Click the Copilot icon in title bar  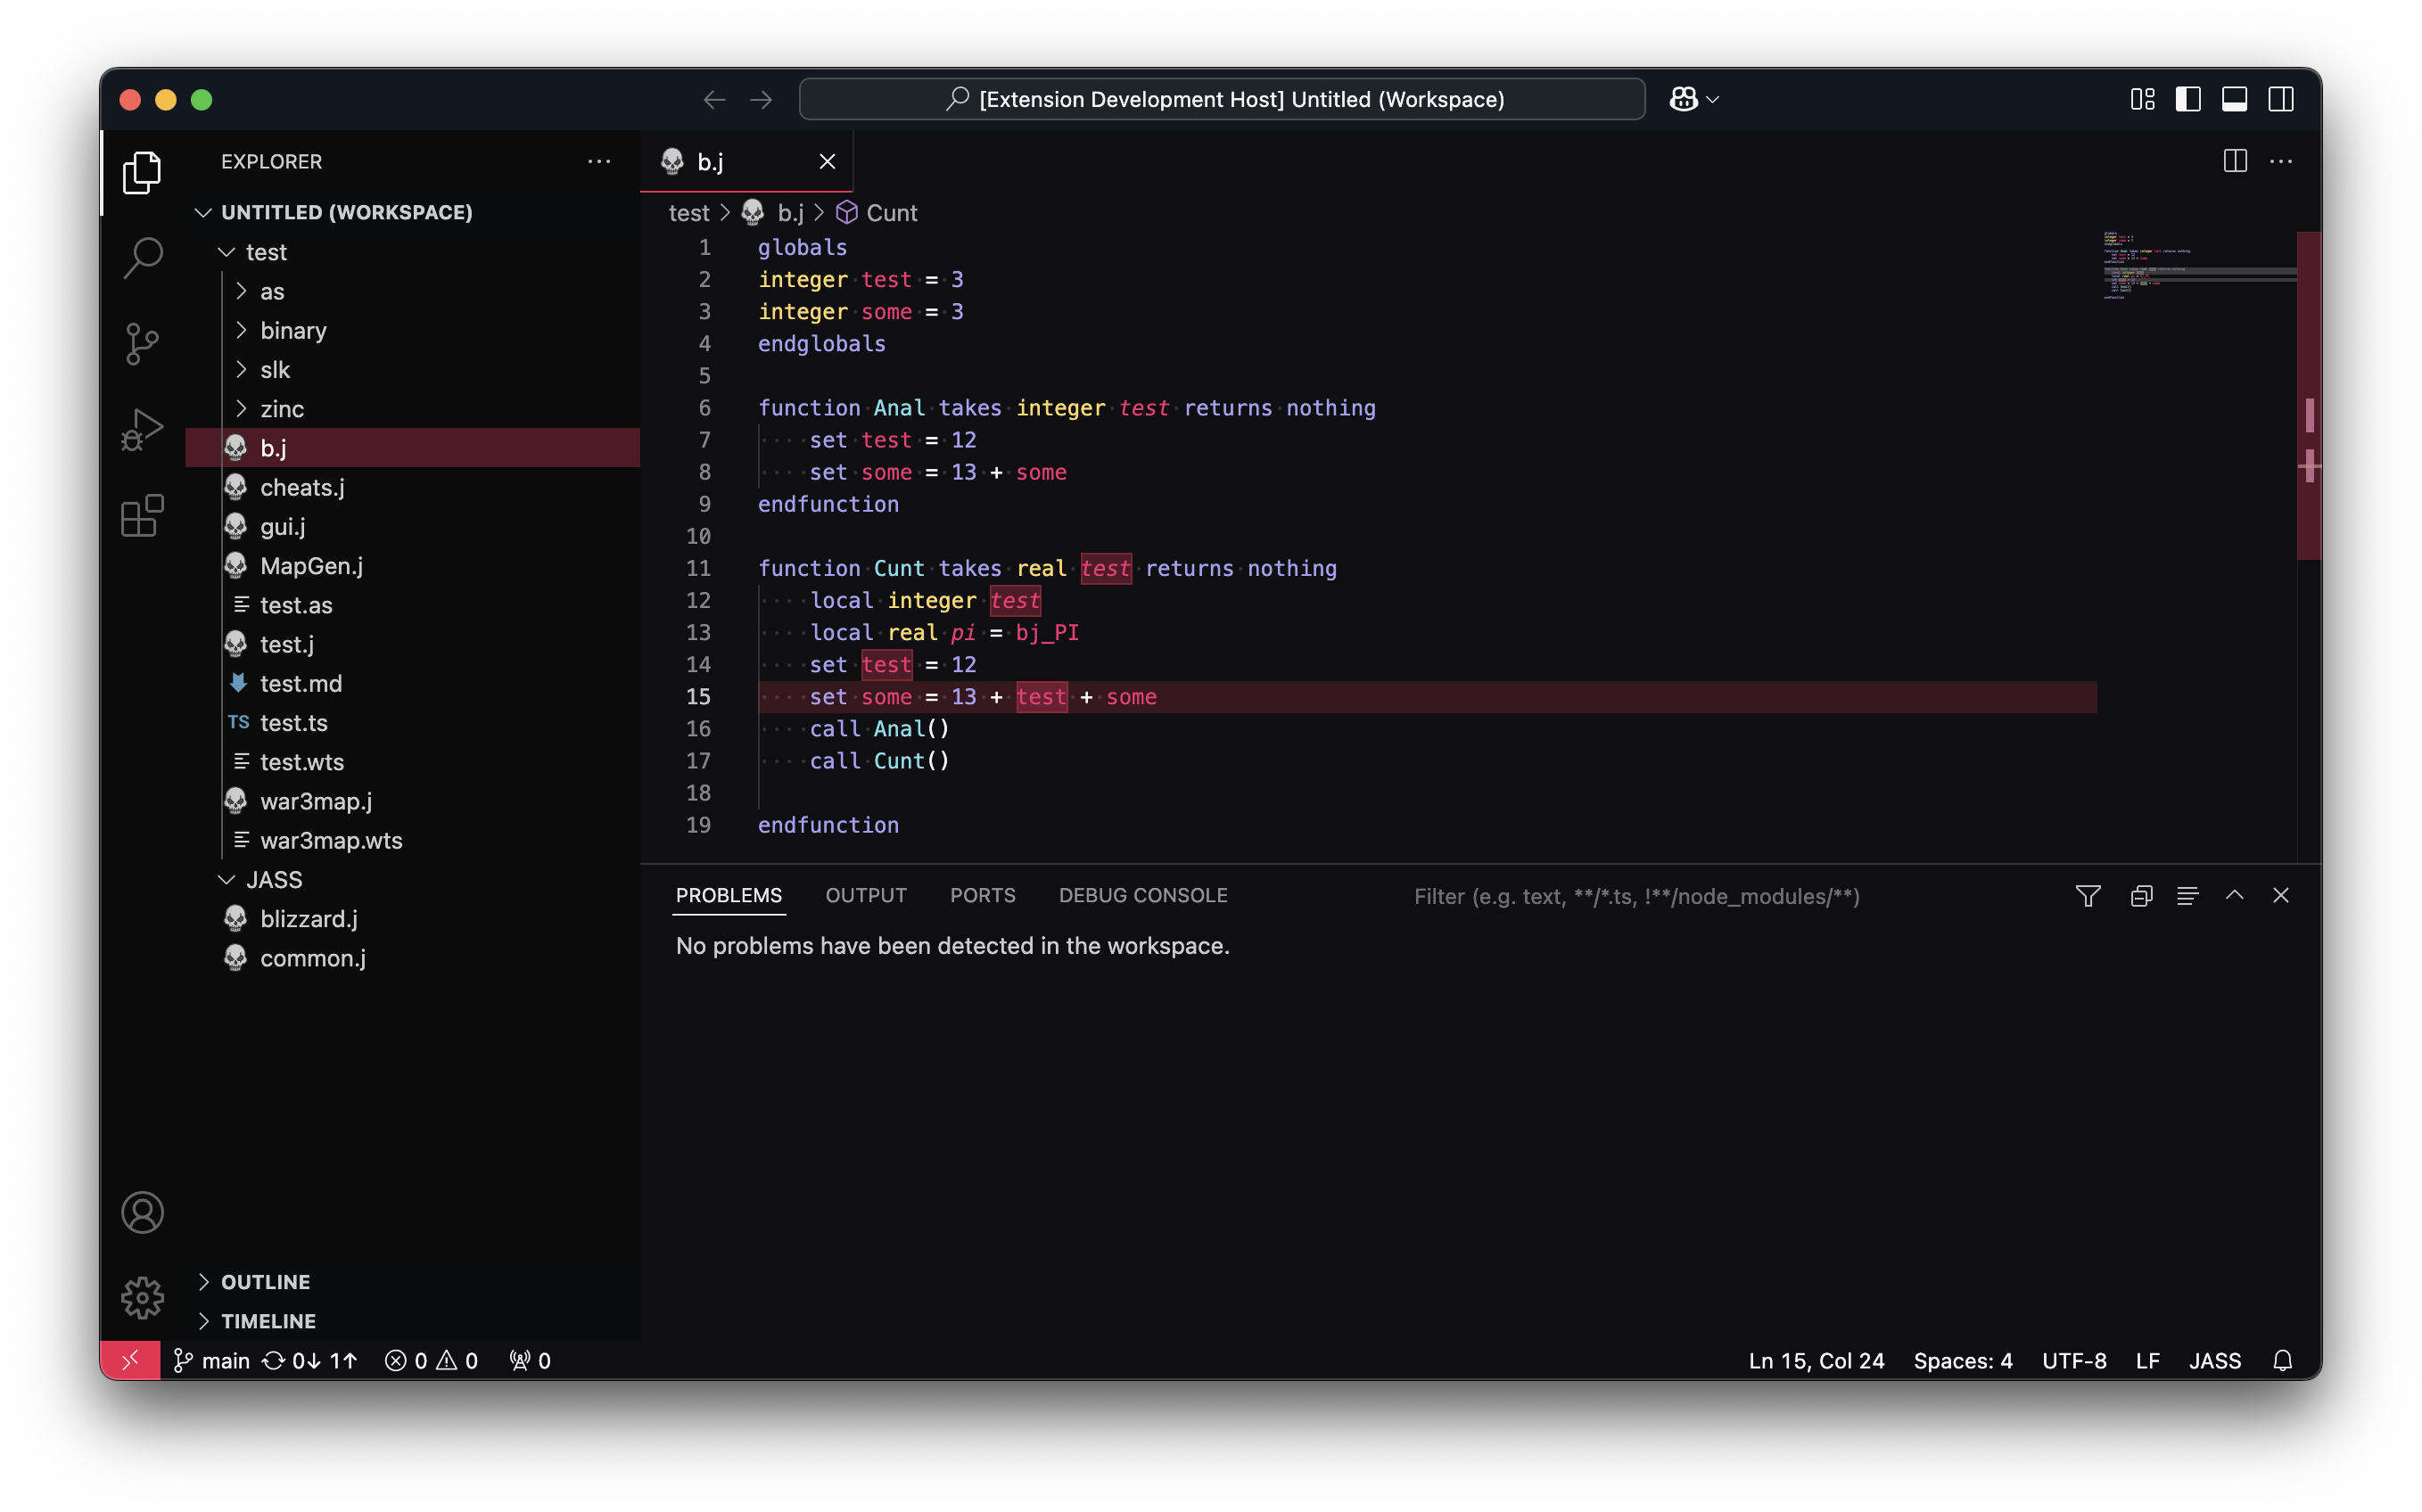click(1683, 99)
